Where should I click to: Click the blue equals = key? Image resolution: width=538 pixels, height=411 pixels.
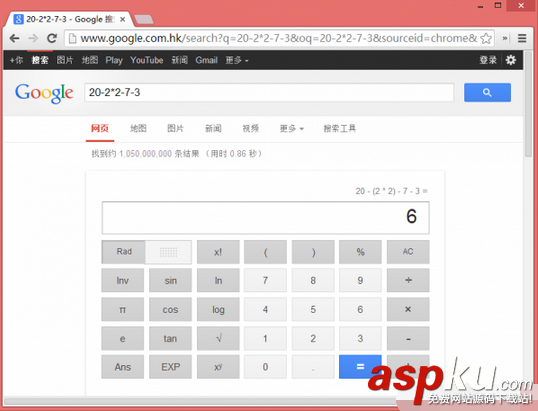click(360, 367)
